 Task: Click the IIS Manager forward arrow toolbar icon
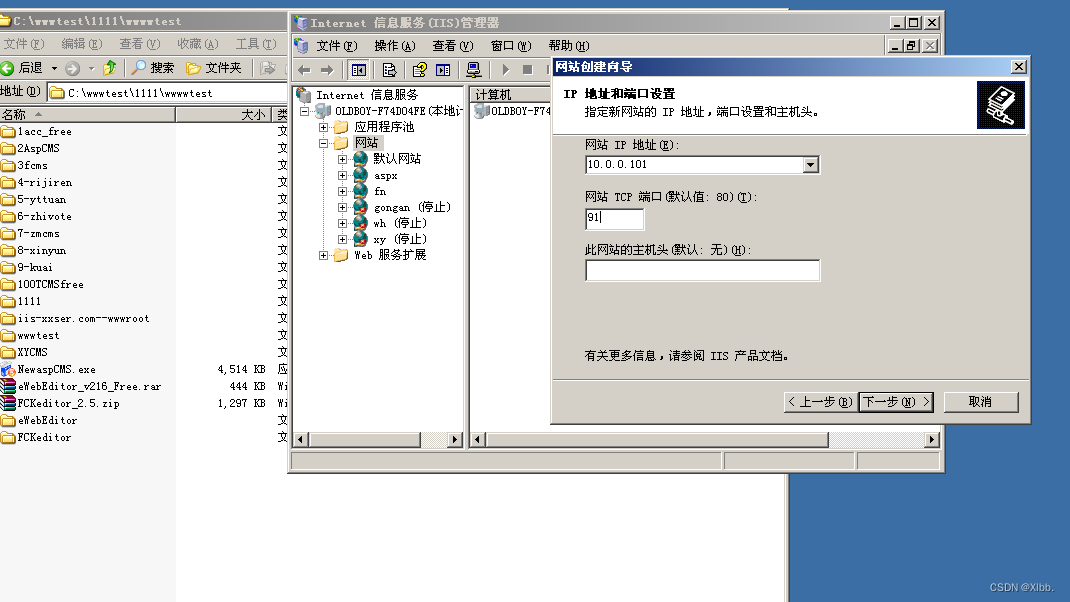click(x=327, y=70)
